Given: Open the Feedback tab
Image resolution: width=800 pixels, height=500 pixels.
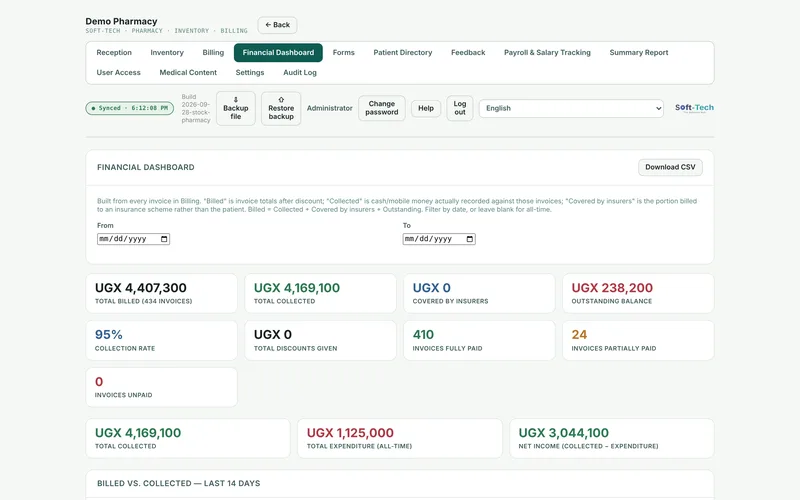Looking at the screenshot, I should [x=468, y=53].
